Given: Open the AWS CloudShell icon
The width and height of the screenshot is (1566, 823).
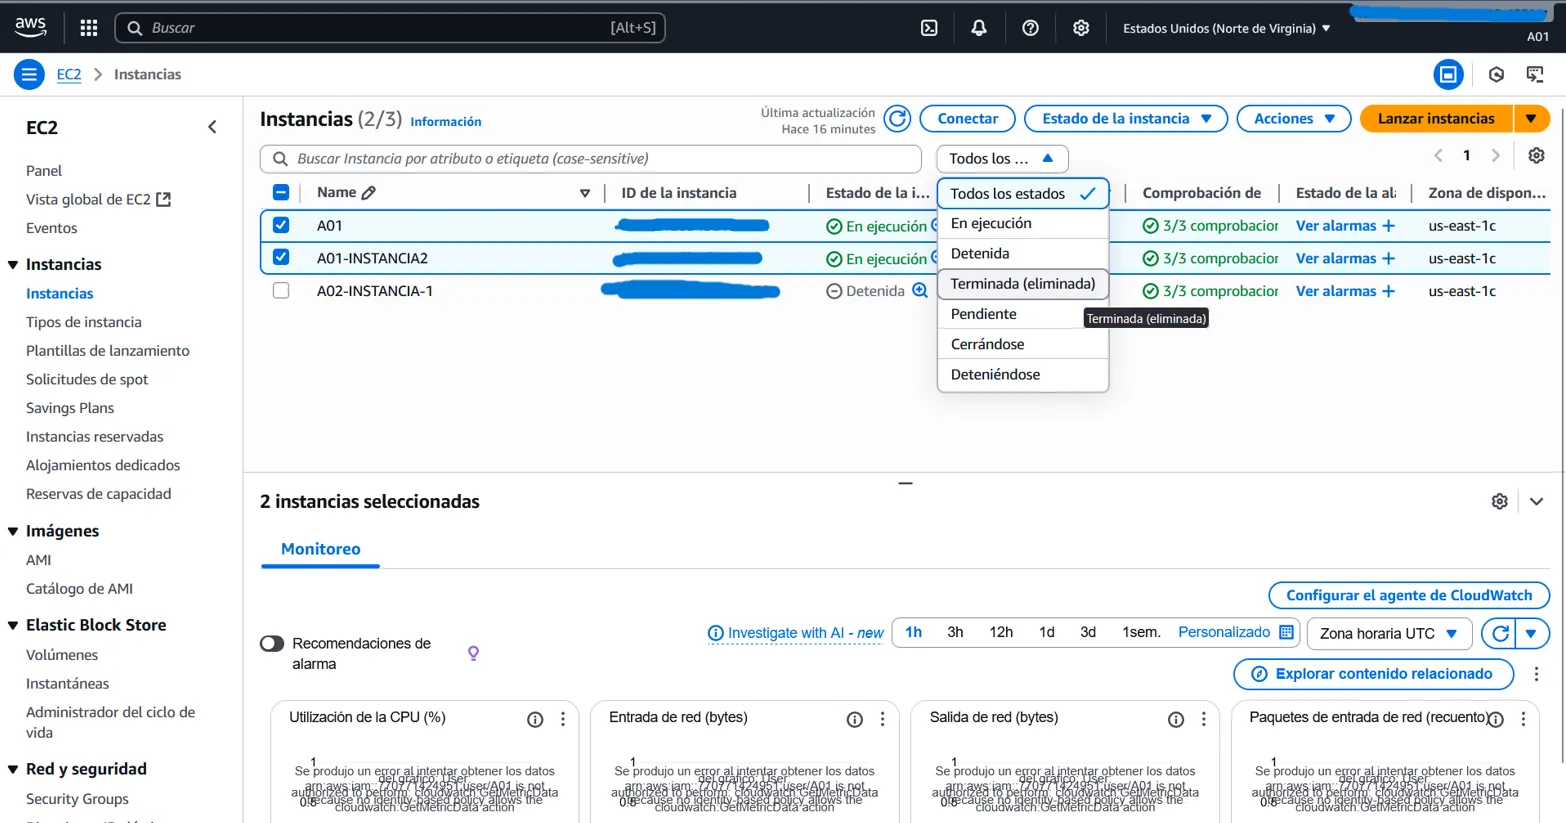Looking at the screenshot, I should (x=929, y=28).
